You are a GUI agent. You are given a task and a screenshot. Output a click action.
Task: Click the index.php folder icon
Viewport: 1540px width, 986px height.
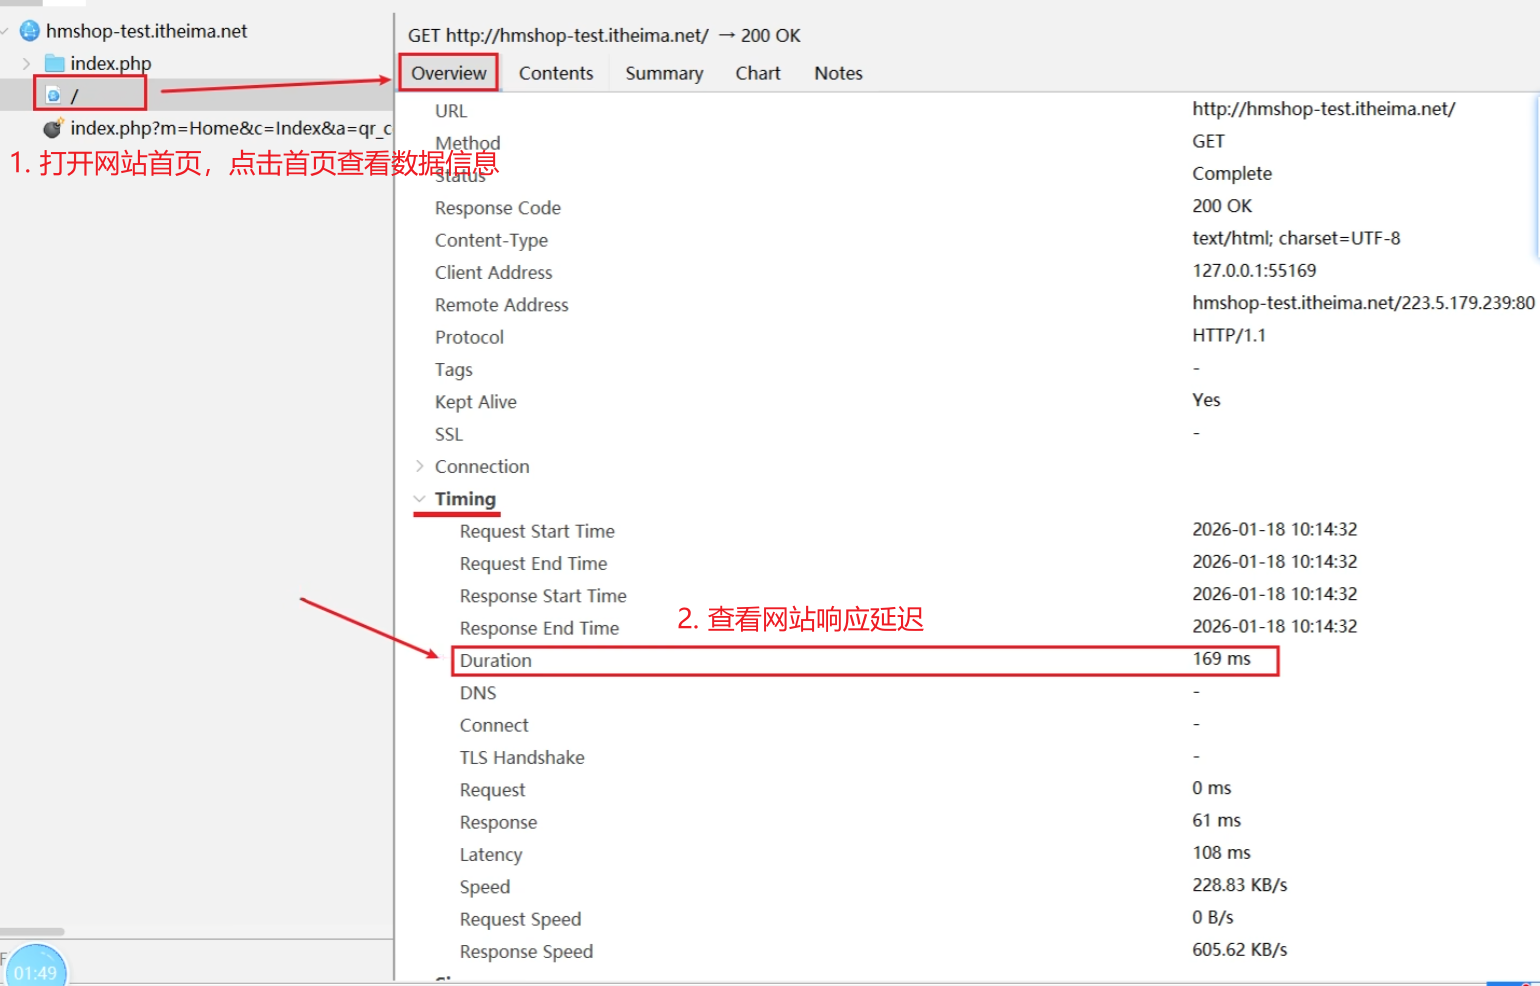tap(55, 64)
